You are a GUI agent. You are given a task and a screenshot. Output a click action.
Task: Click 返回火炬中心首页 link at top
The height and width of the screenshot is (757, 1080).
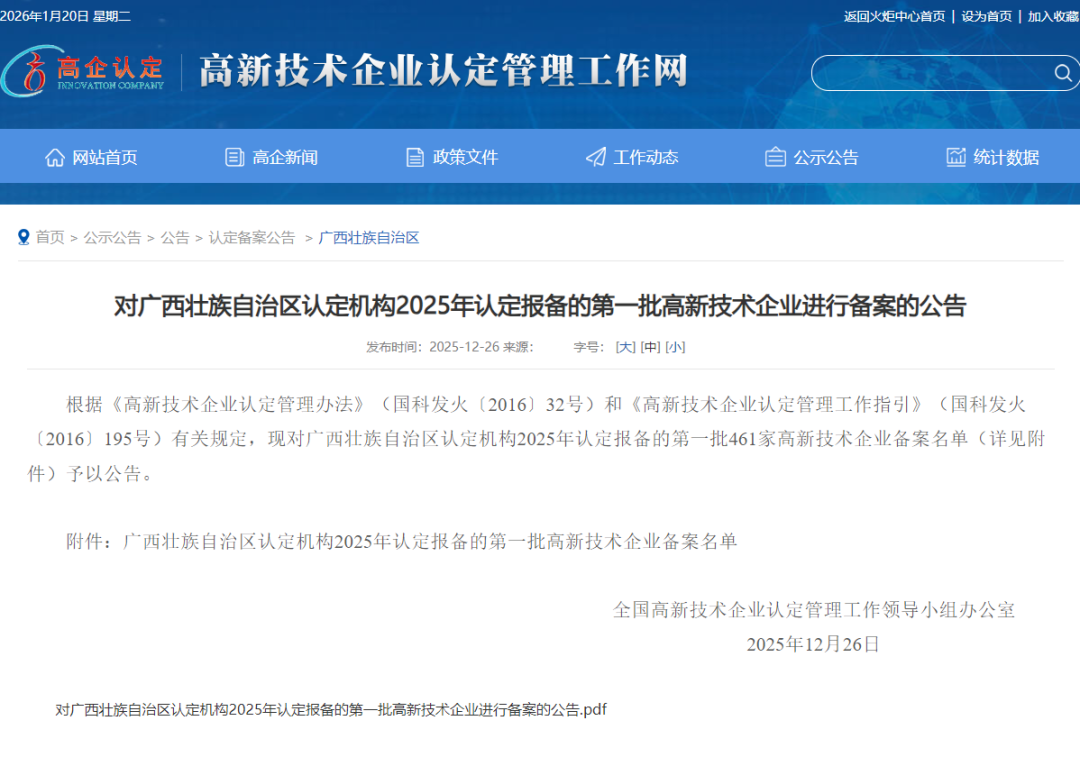point(894,16)
